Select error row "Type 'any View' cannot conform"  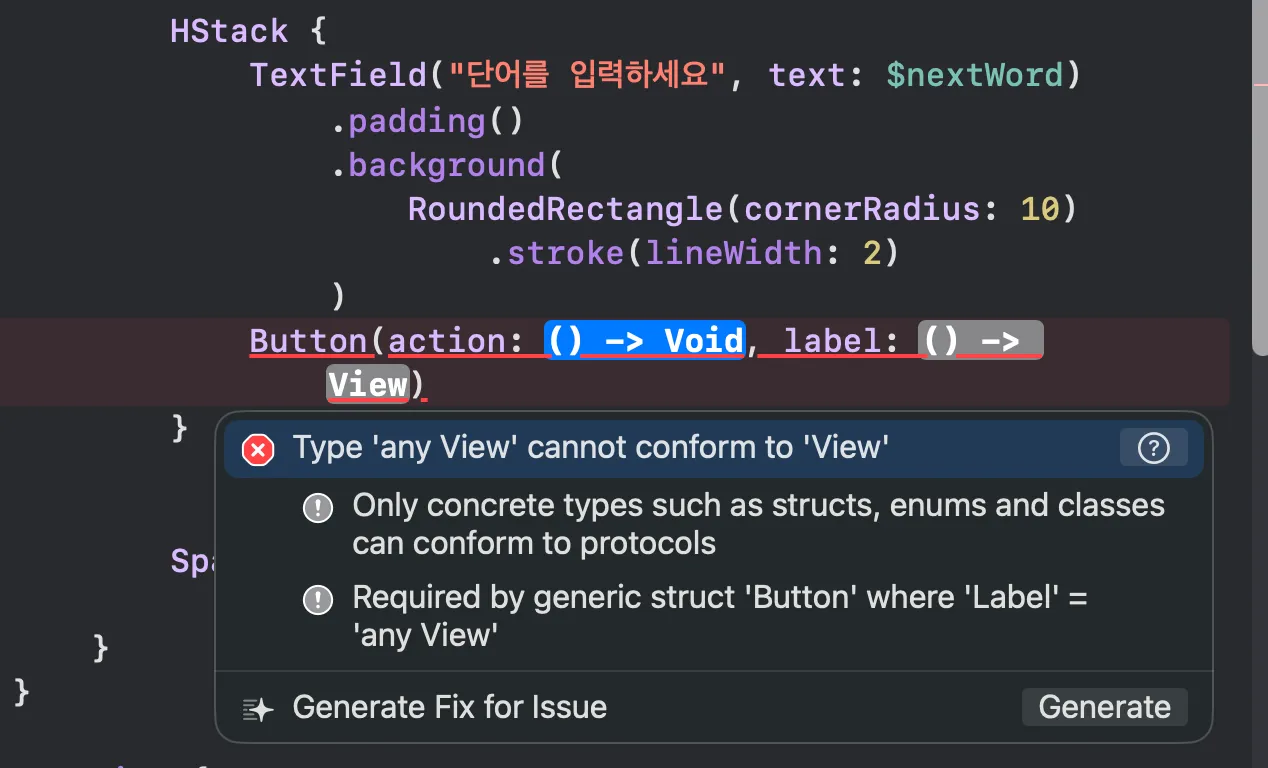click(590, 448)
